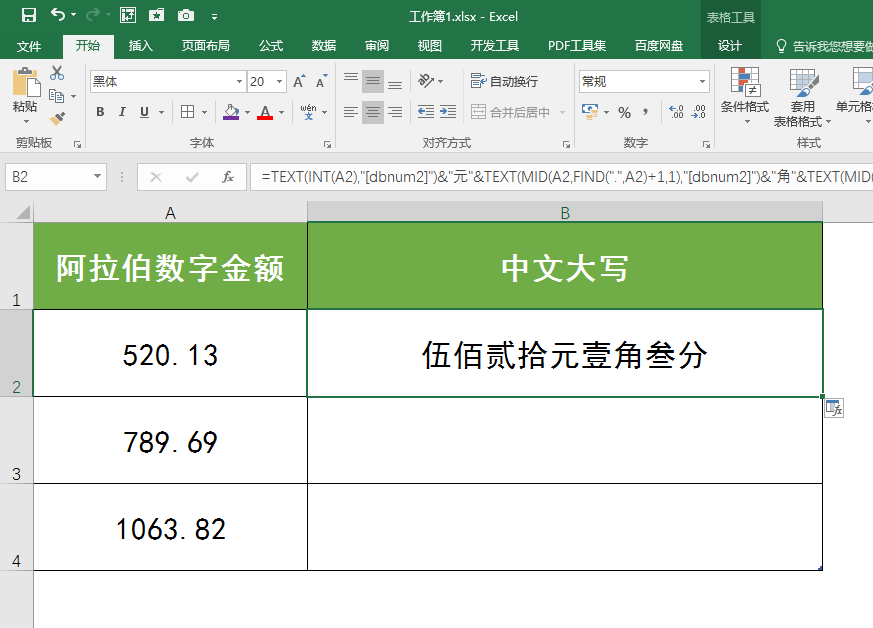The width and height of the screenshot is (873, 628).
Task: Click the Insert Function fx icon
Action: 227,177
